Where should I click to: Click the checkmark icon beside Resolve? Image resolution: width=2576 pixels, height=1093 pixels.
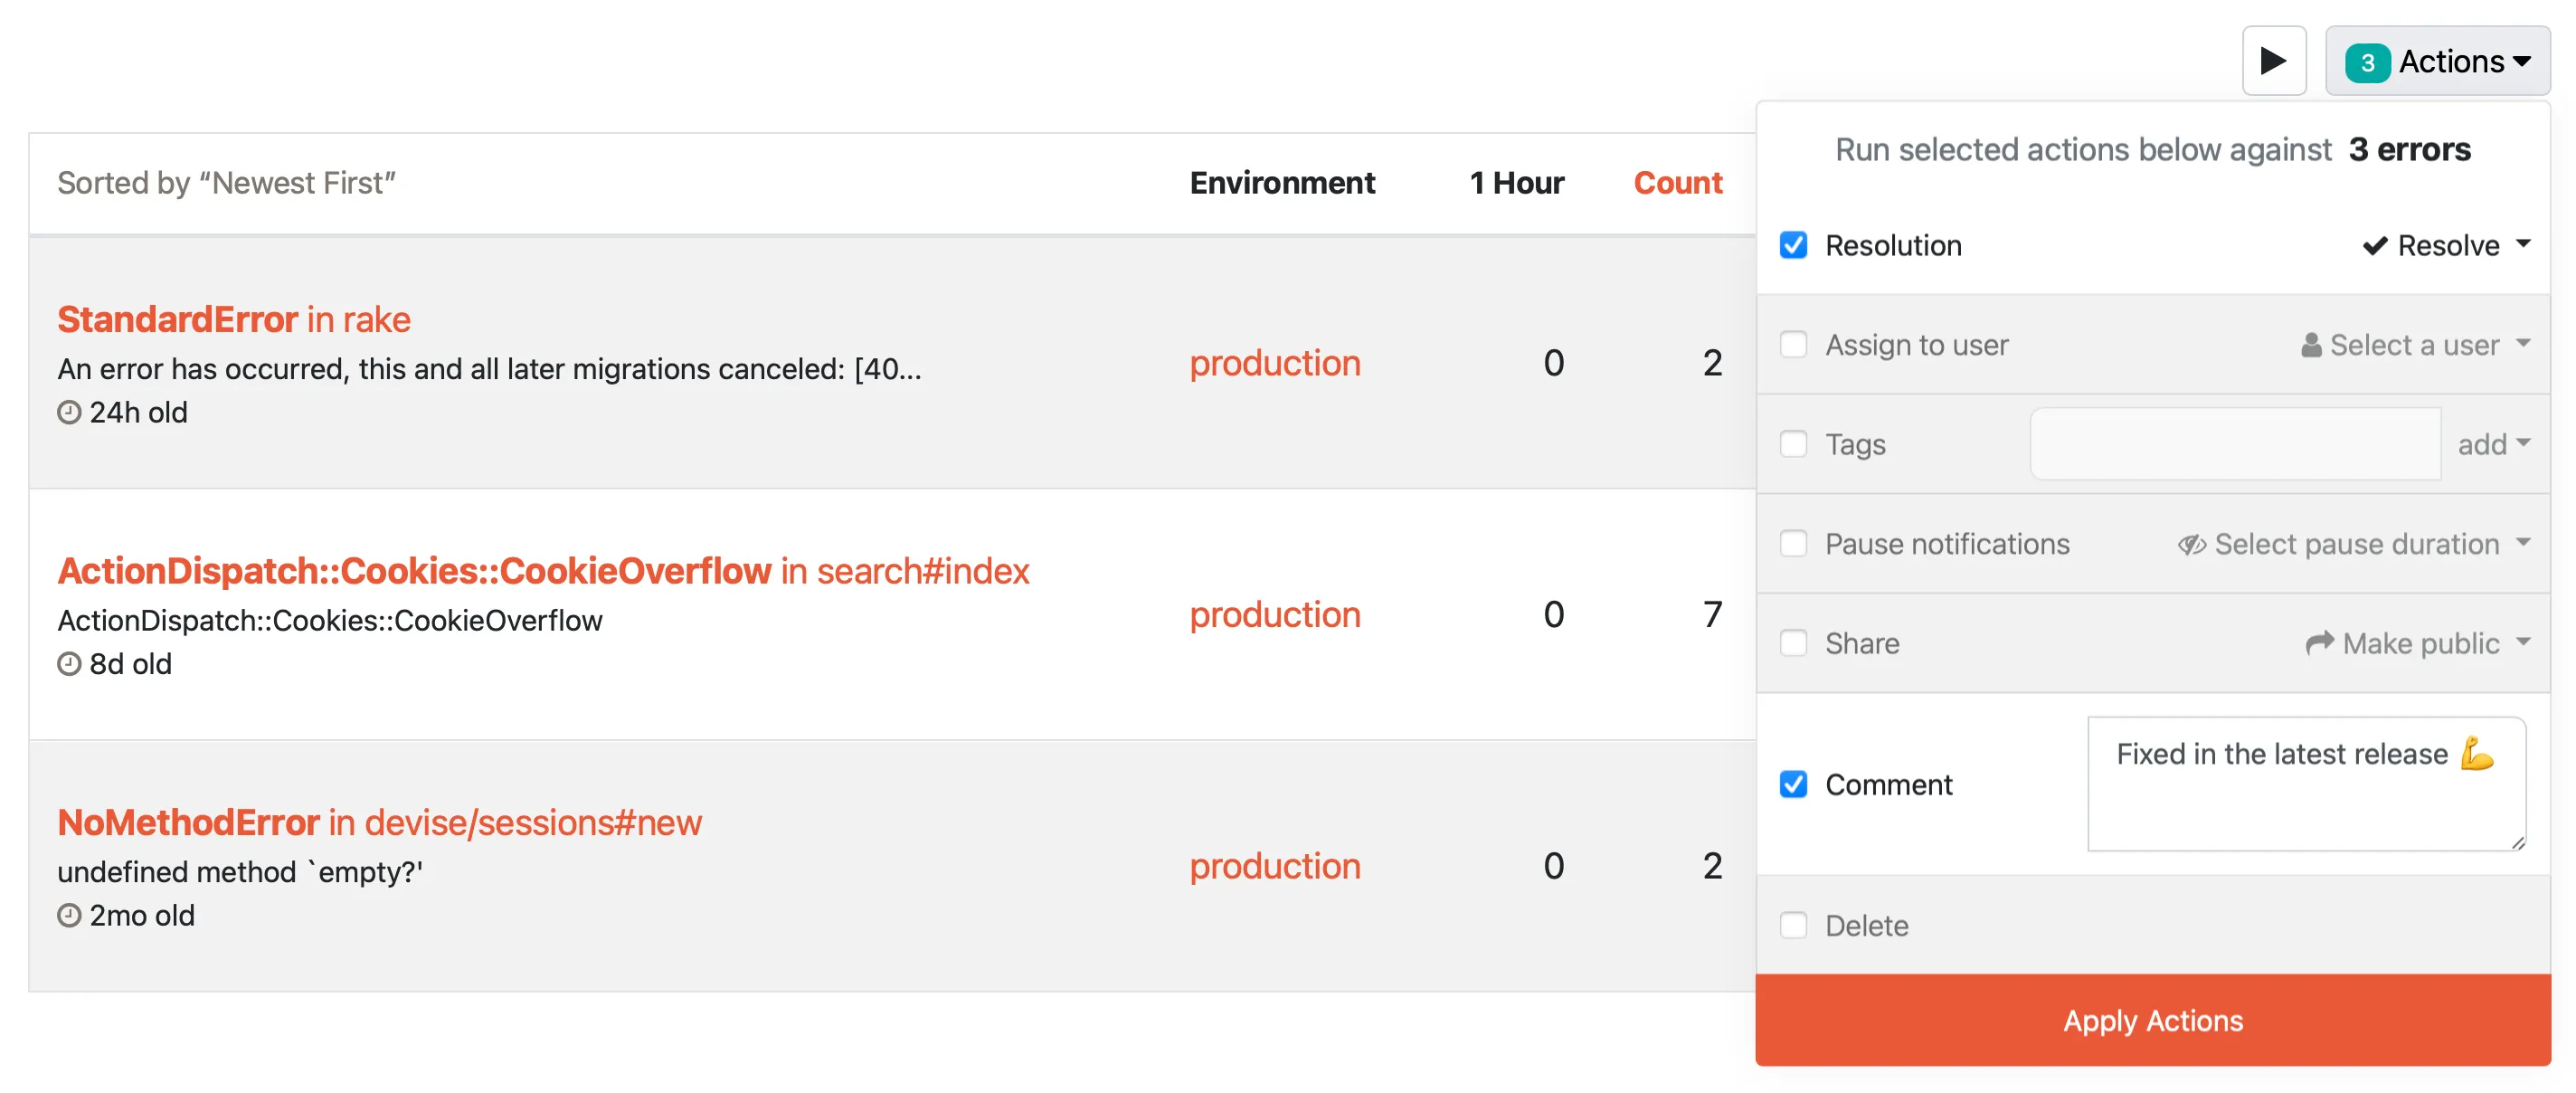tap(2374, 245)
